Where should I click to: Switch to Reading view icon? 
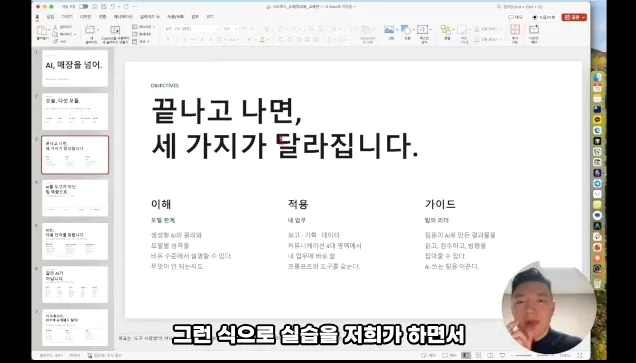point(490,355)
